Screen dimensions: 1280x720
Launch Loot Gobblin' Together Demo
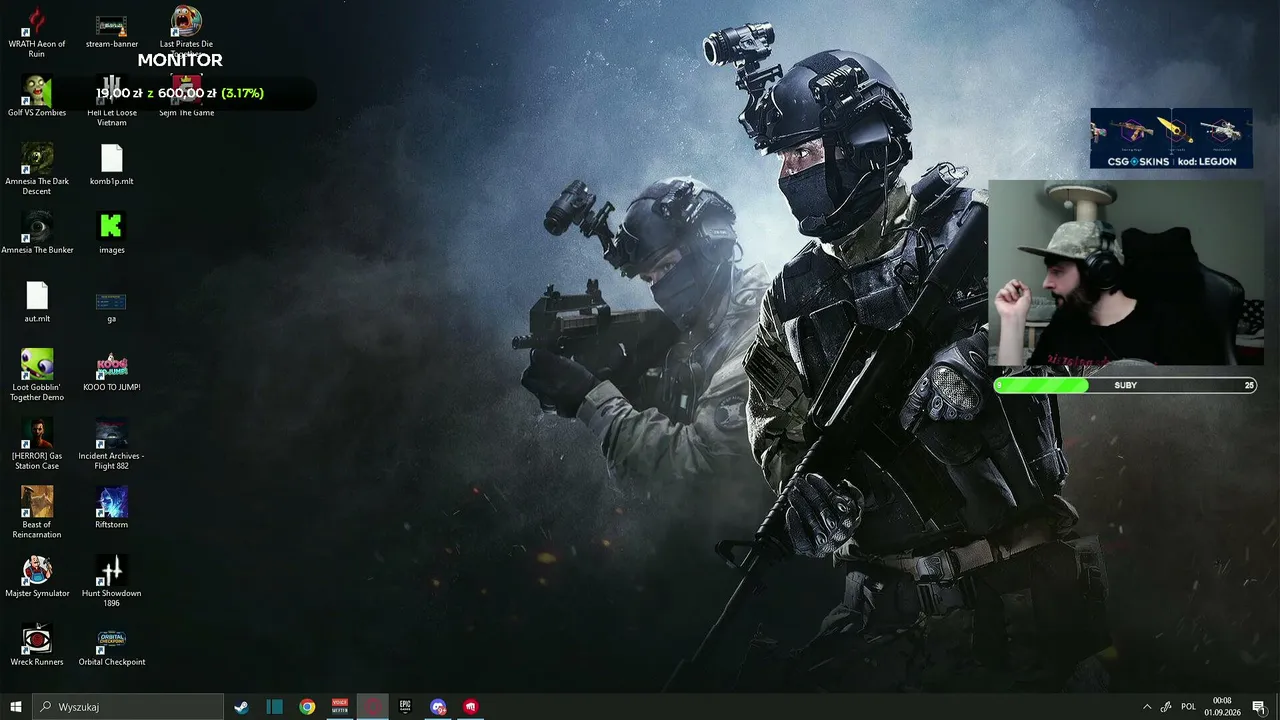click(x=37, y=375)
